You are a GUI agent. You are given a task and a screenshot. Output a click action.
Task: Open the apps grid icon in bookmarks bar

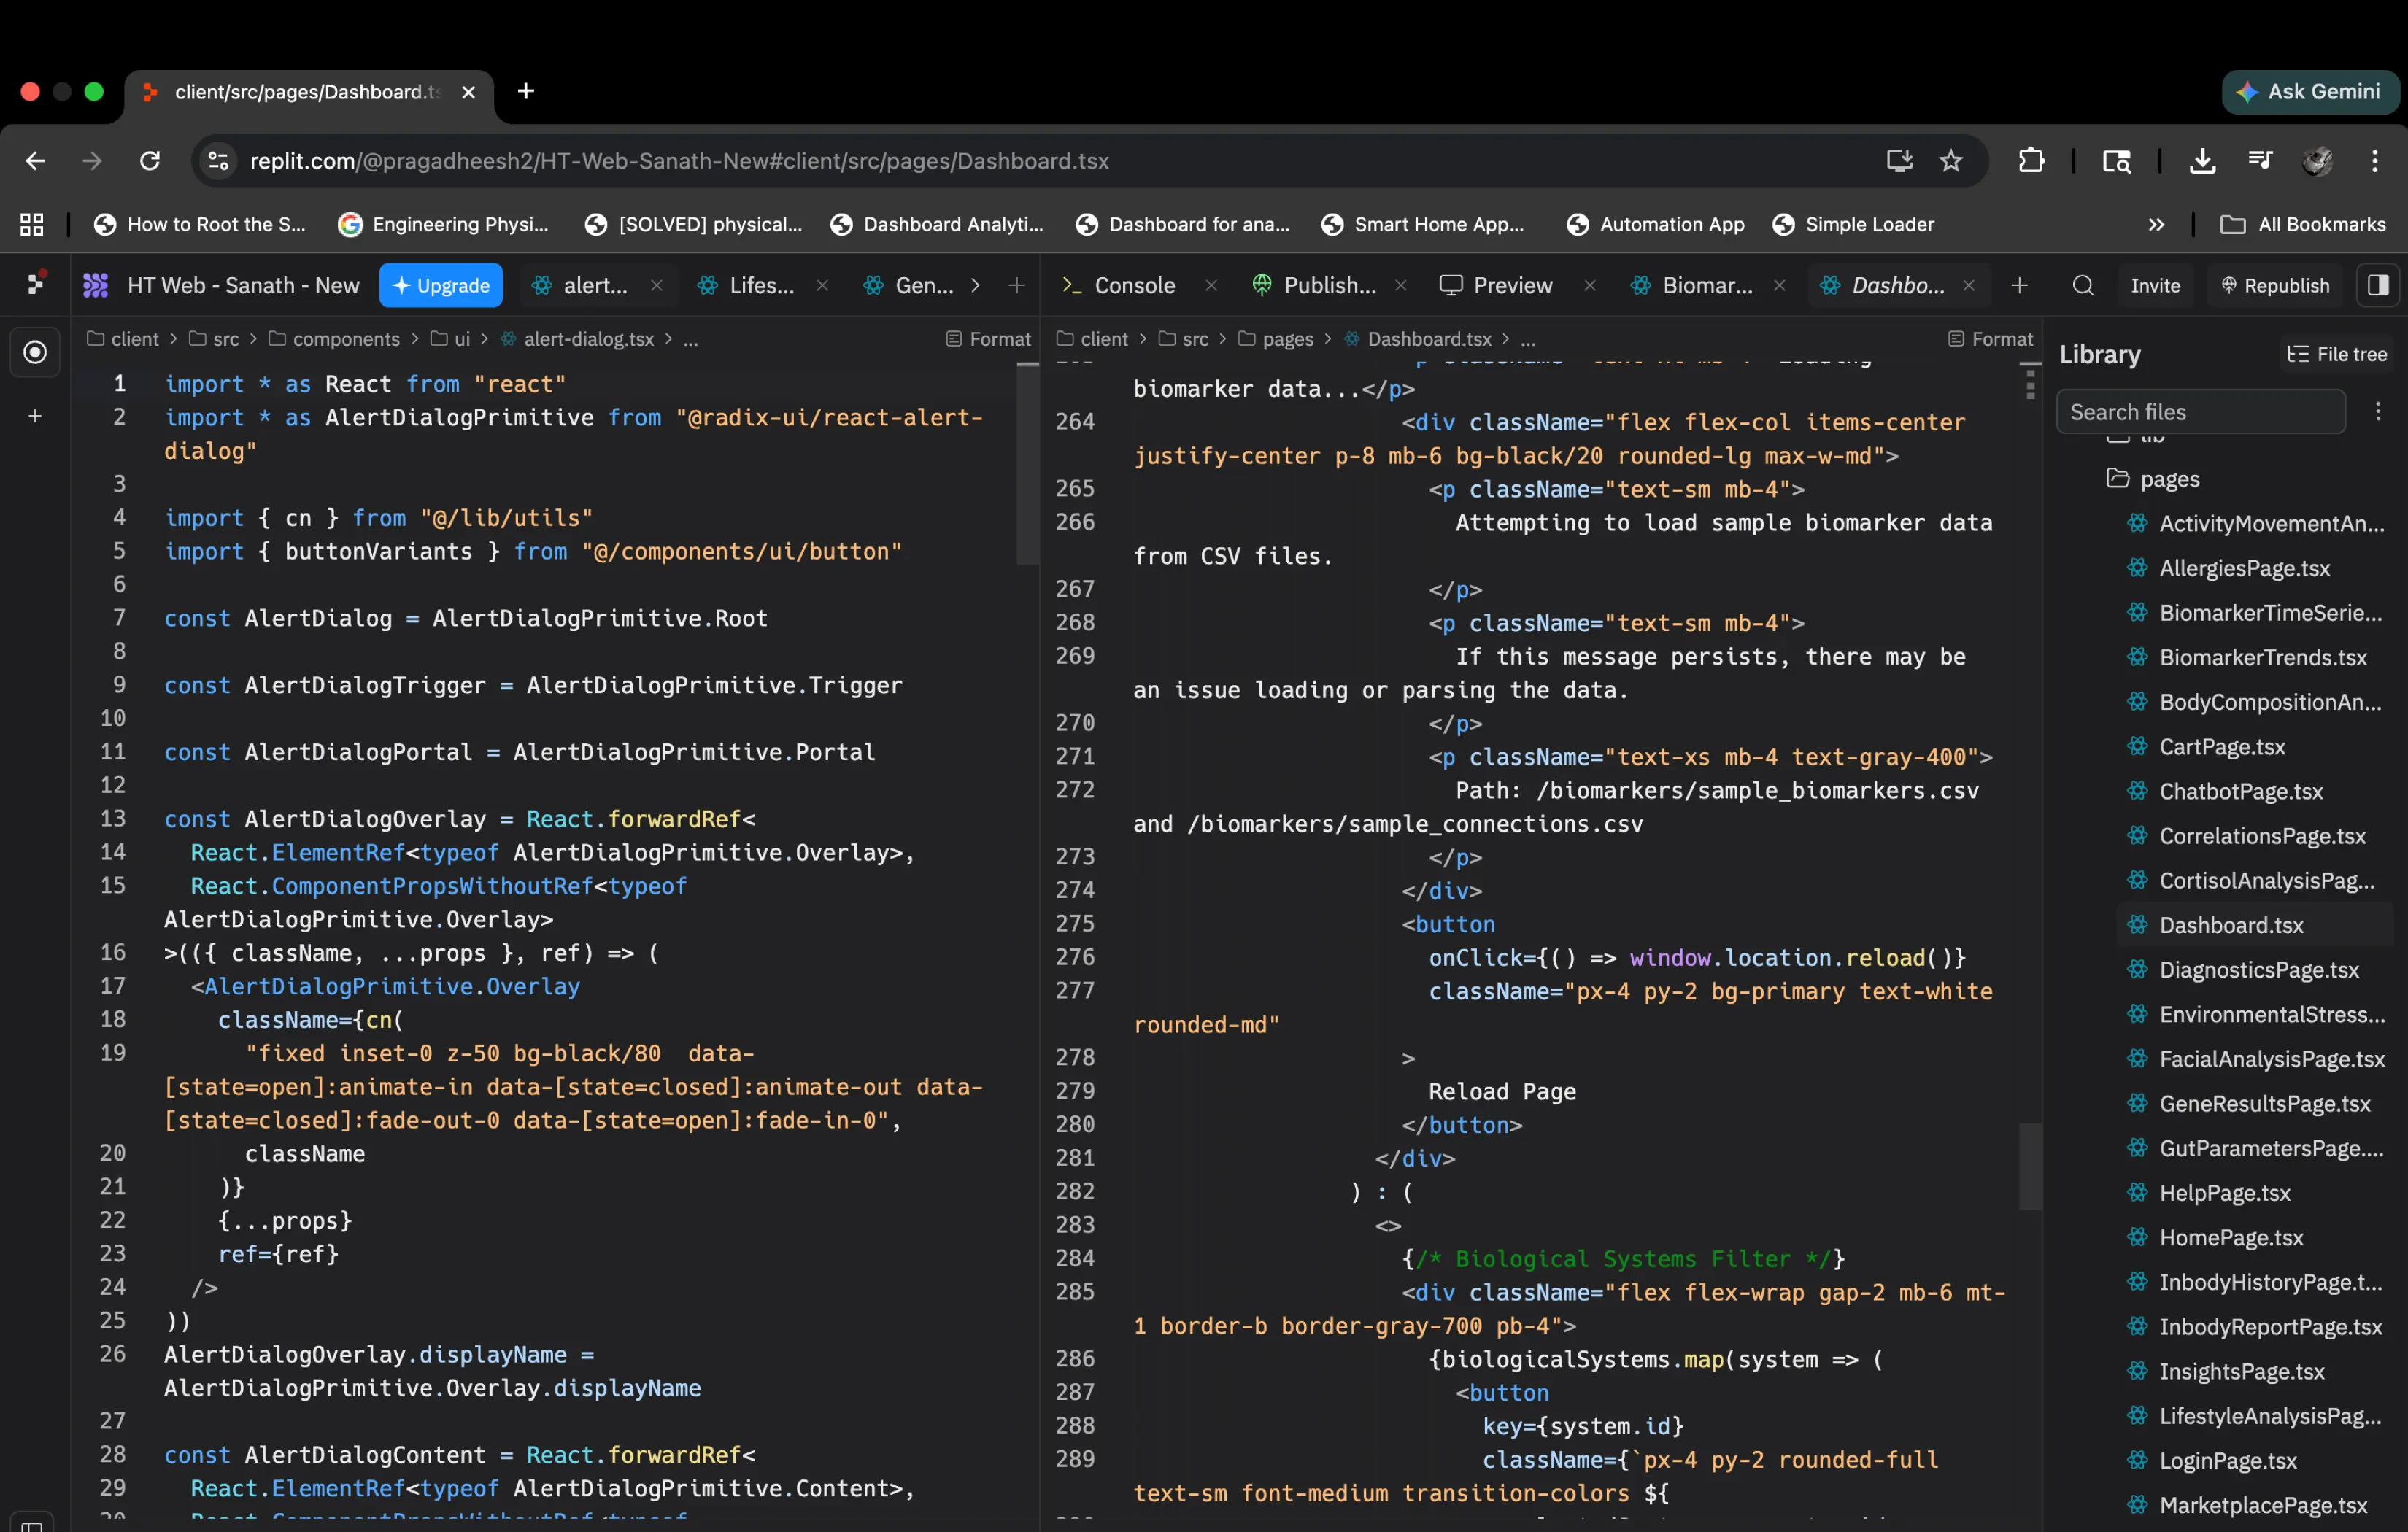coord(32,225)
